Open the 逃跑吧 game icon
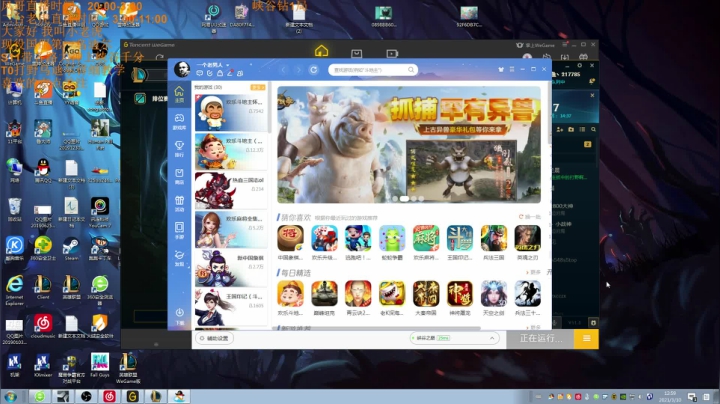Viewport: 720px width, 404px height. pos(358,238)
